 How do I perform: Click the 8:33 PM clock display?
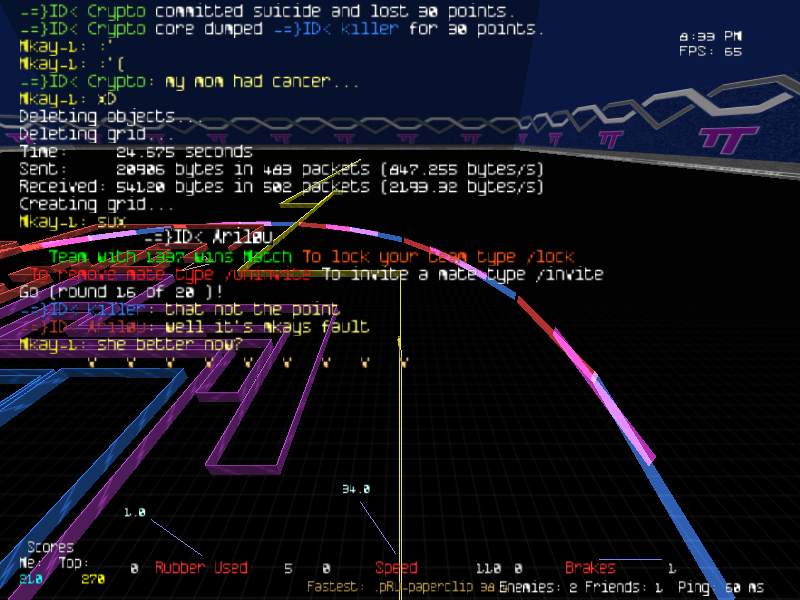tap(711, 36)
